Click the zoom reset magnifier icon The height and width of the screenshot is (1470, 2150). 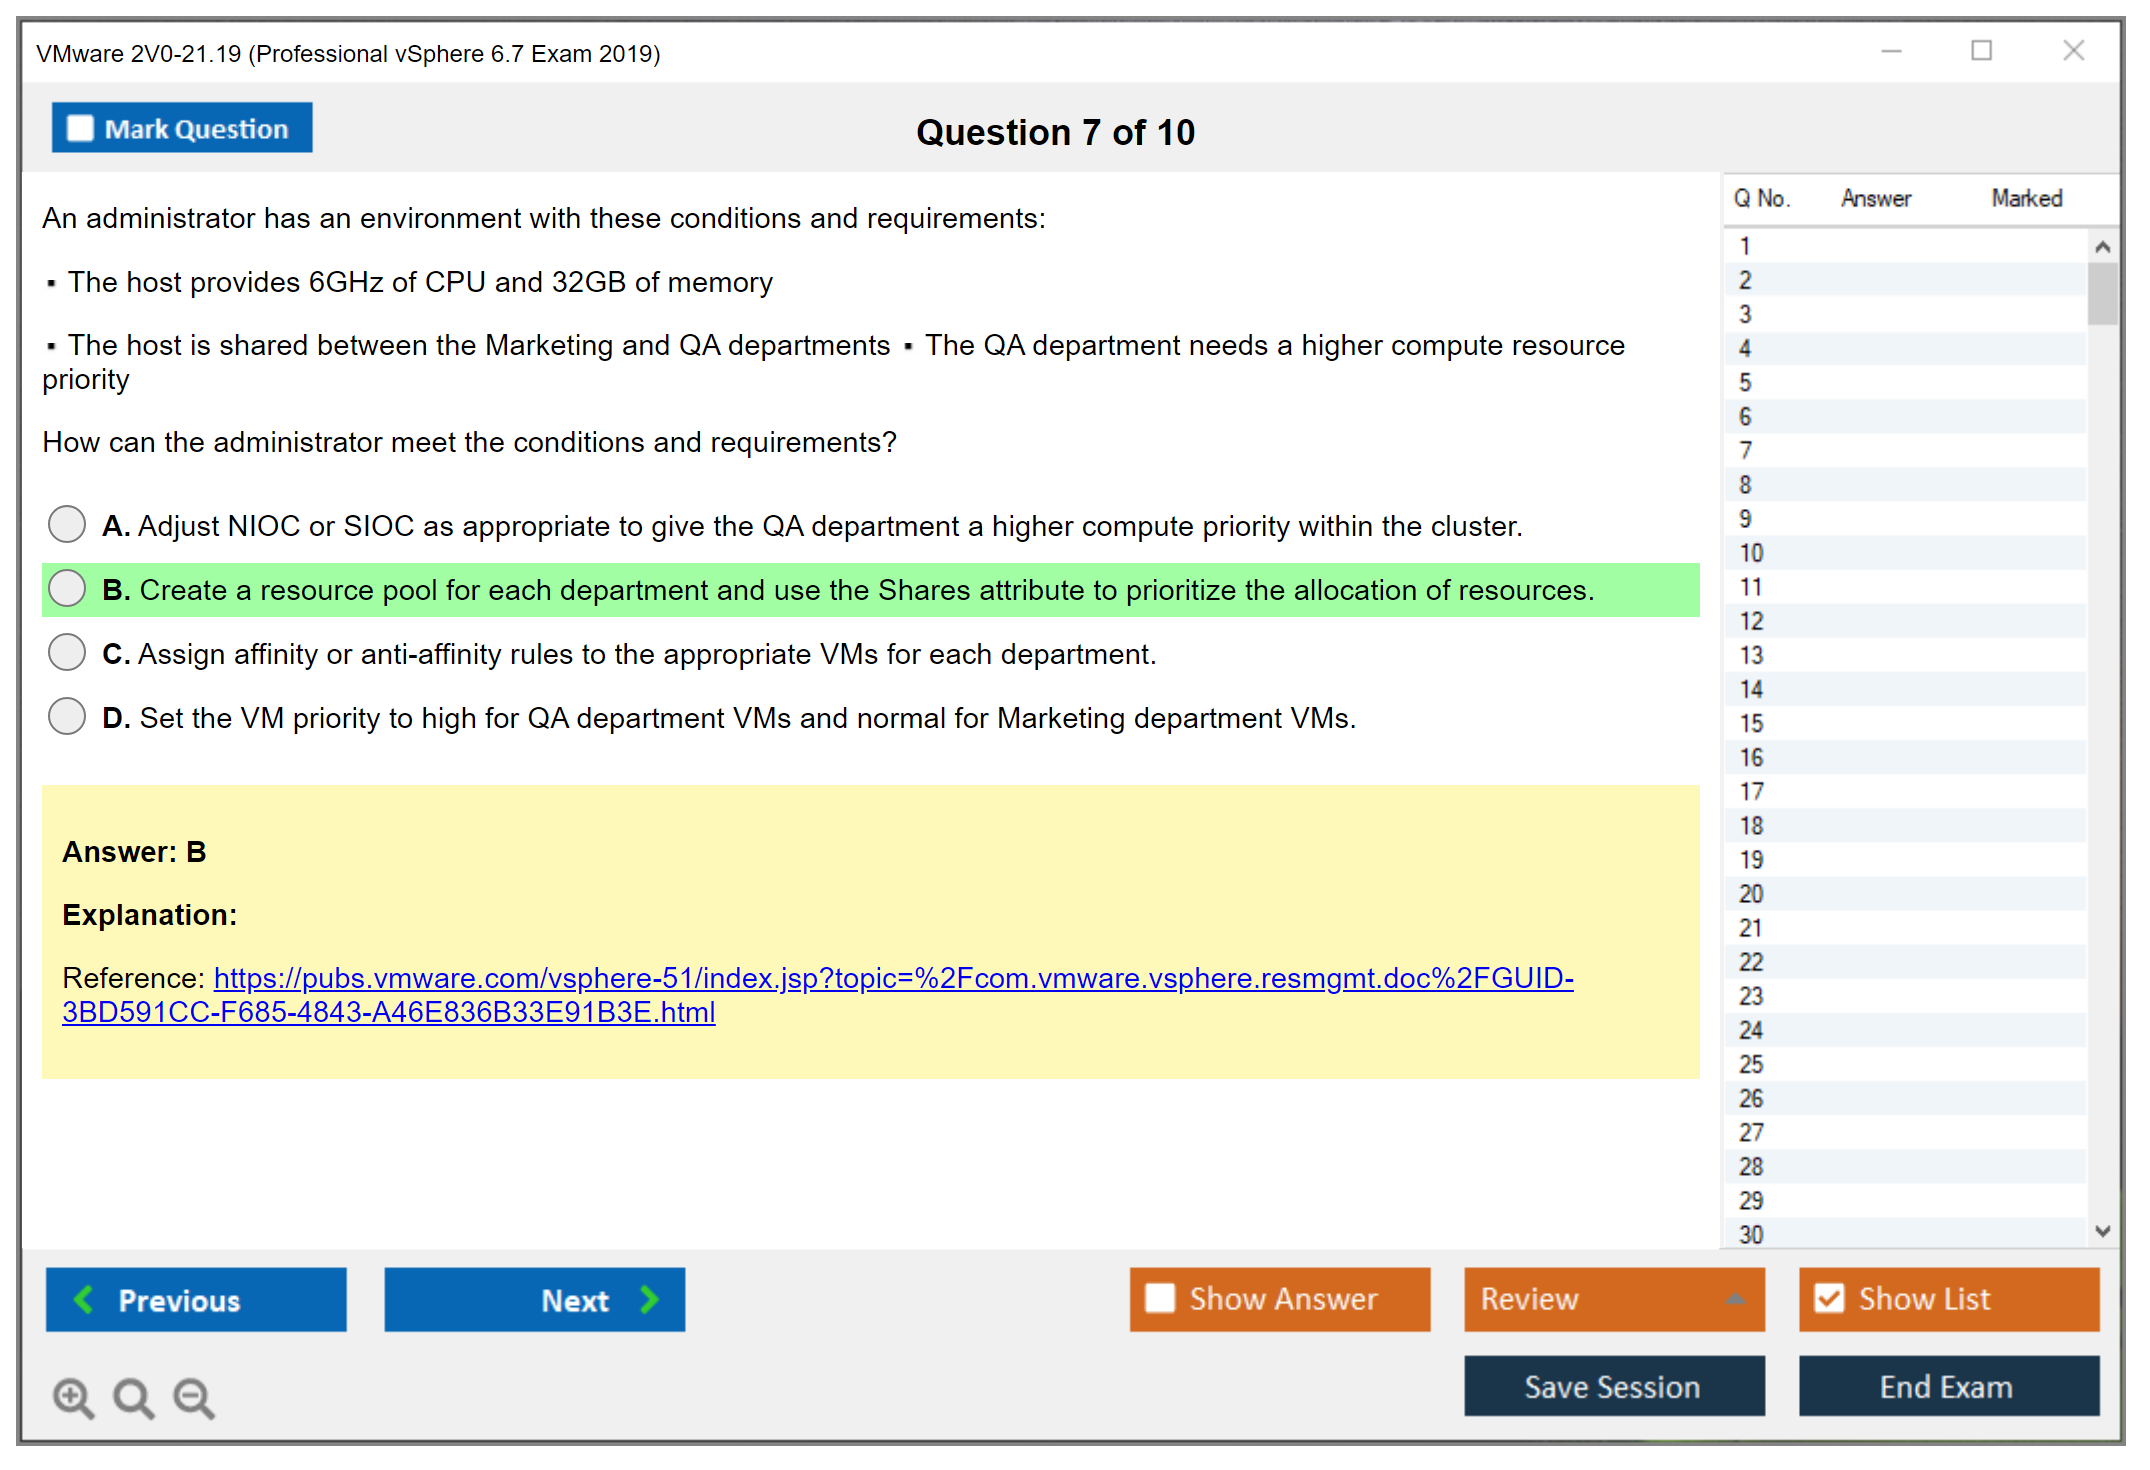132,1397
